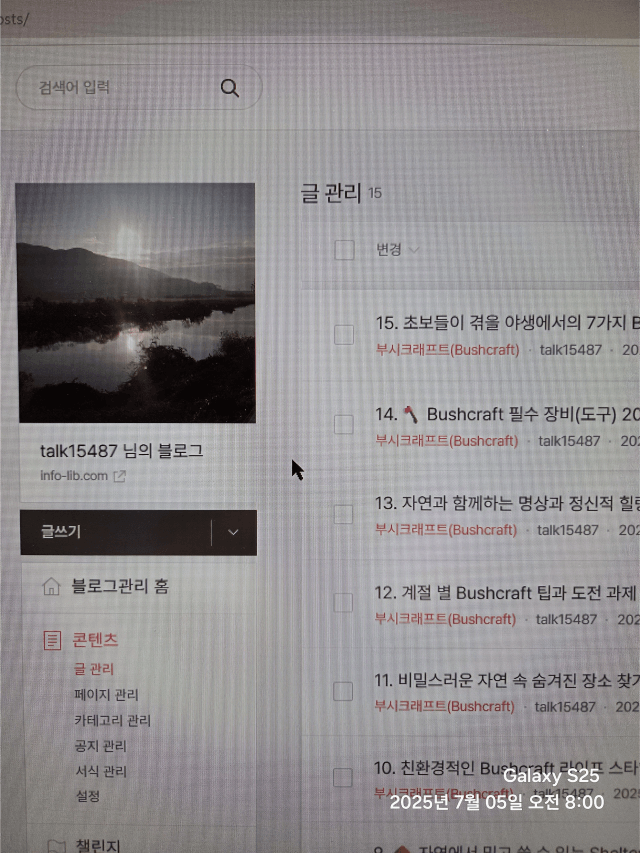Click the search magnifier icon
This screenshot has width=640, height=853.
(230, 88)
